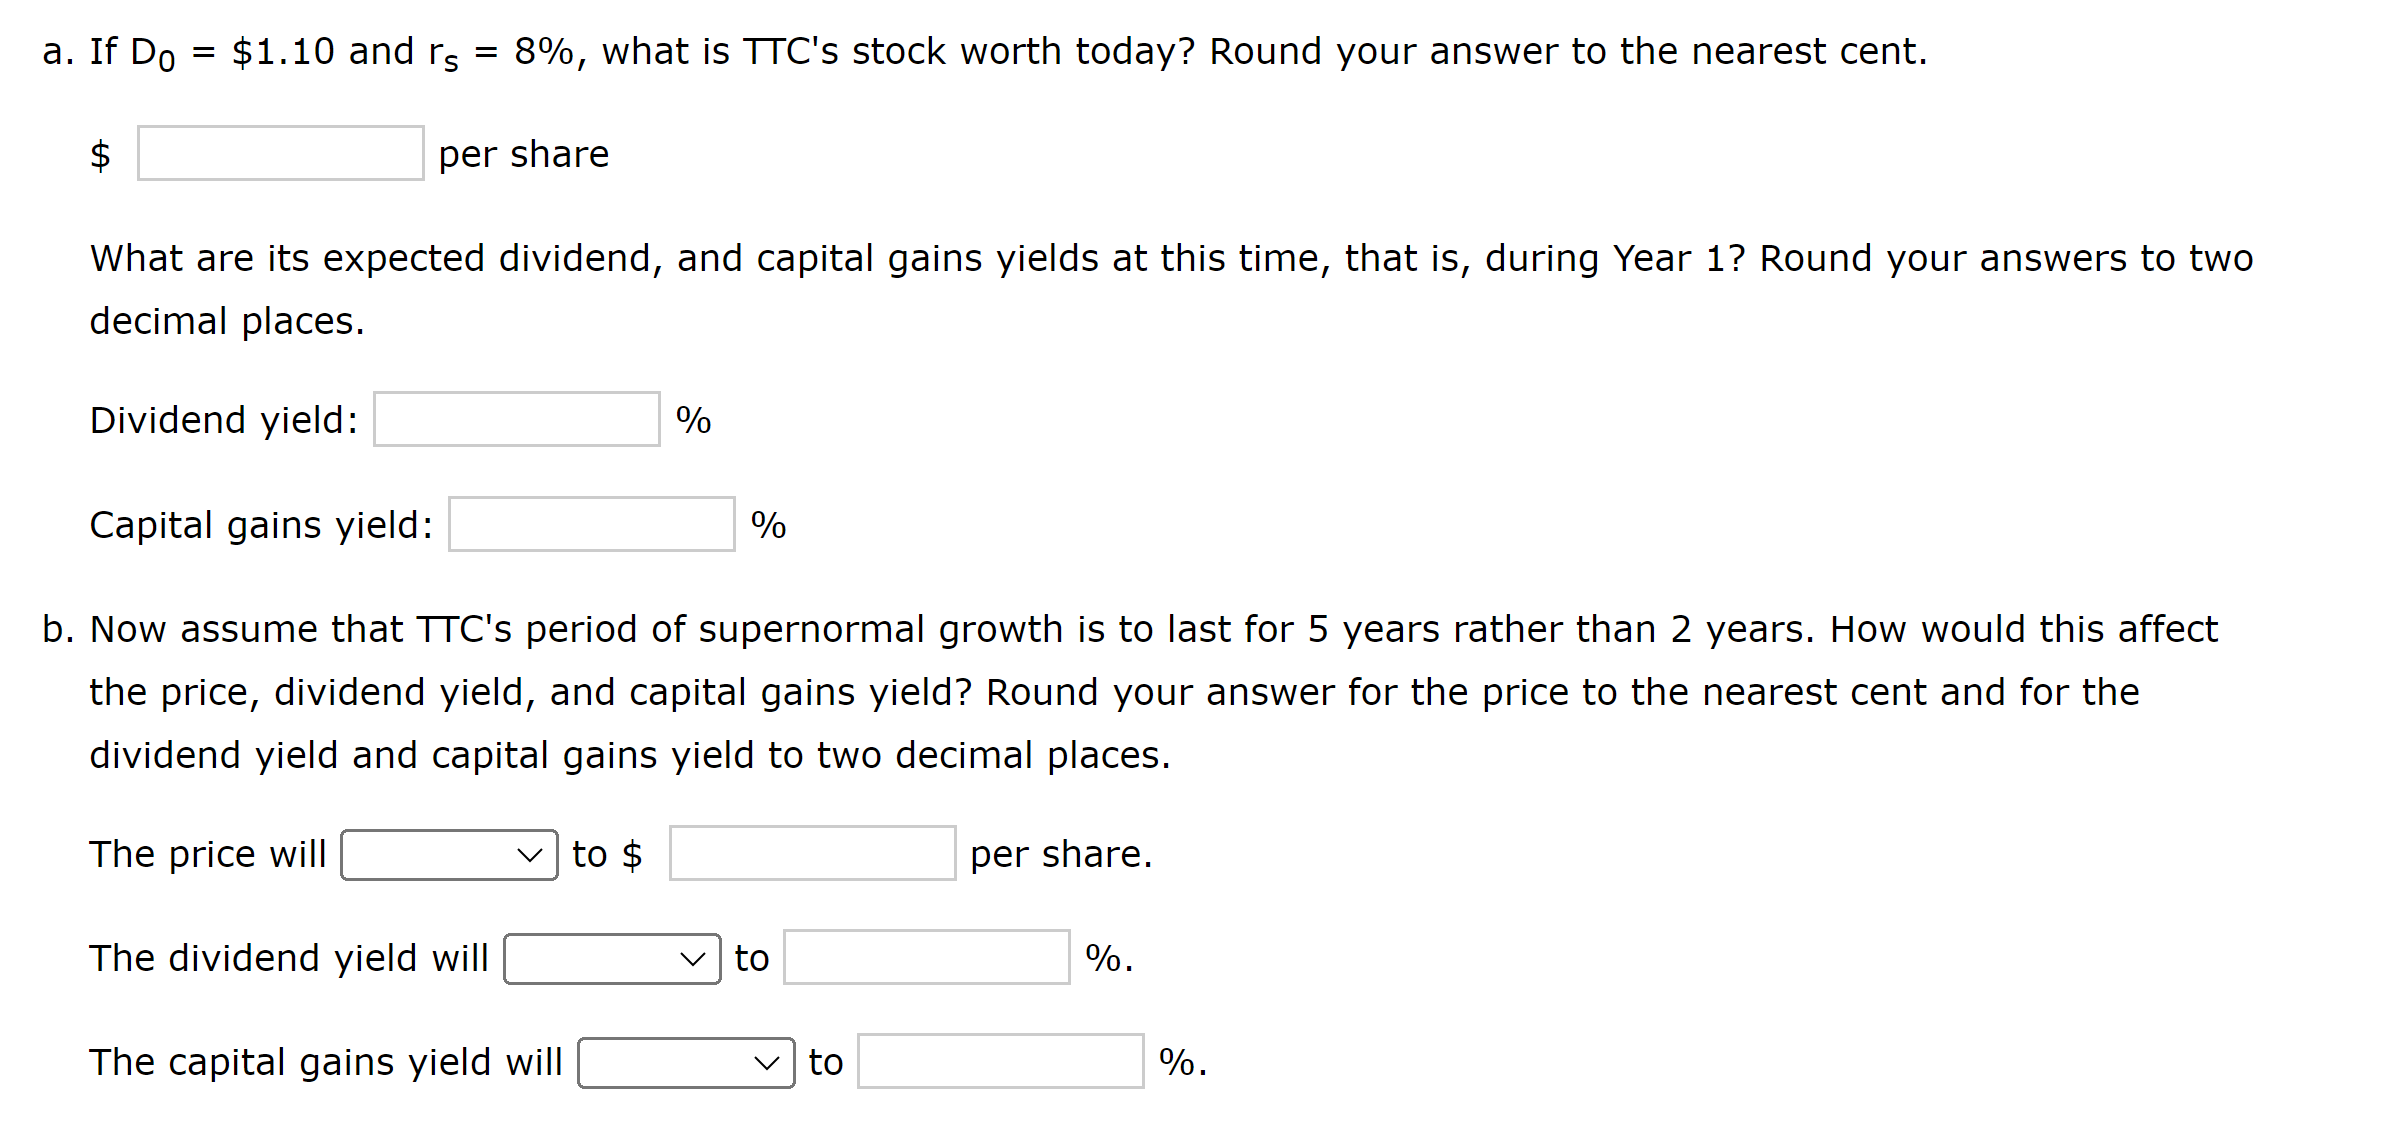Open the dropdown after 'The capital gains yield will'
This screenshot has width=2395, height=1124.
pyautogui.click(x=685, y=1062)
